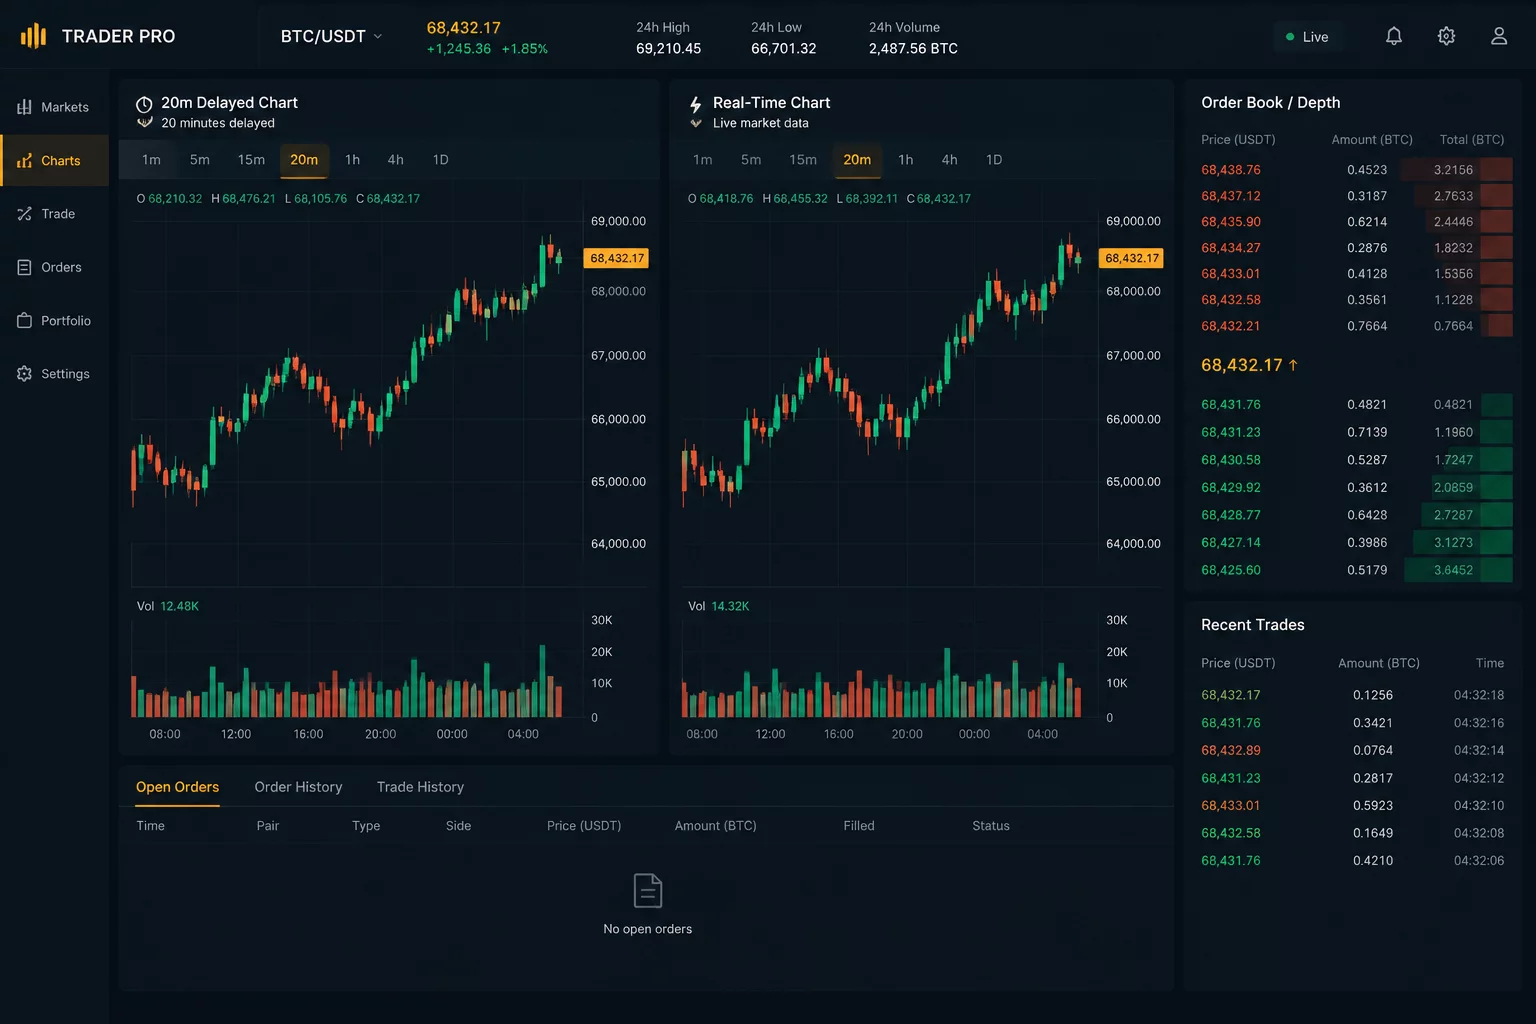The image size is (1536, 1024).
Task: Click the Trader Pro logo icon
Action: 33,36
